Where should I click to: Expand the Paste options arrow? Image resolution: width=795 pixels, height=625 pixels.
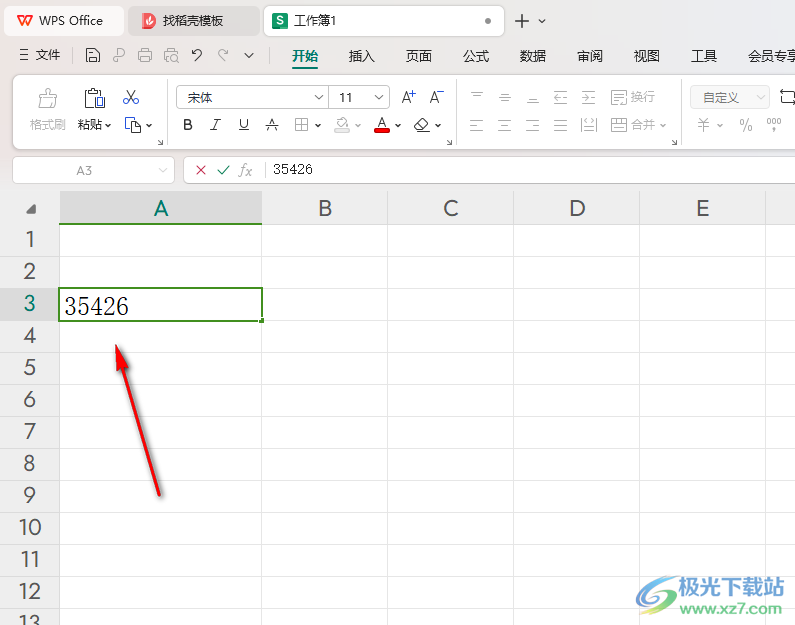pos(108,125)
